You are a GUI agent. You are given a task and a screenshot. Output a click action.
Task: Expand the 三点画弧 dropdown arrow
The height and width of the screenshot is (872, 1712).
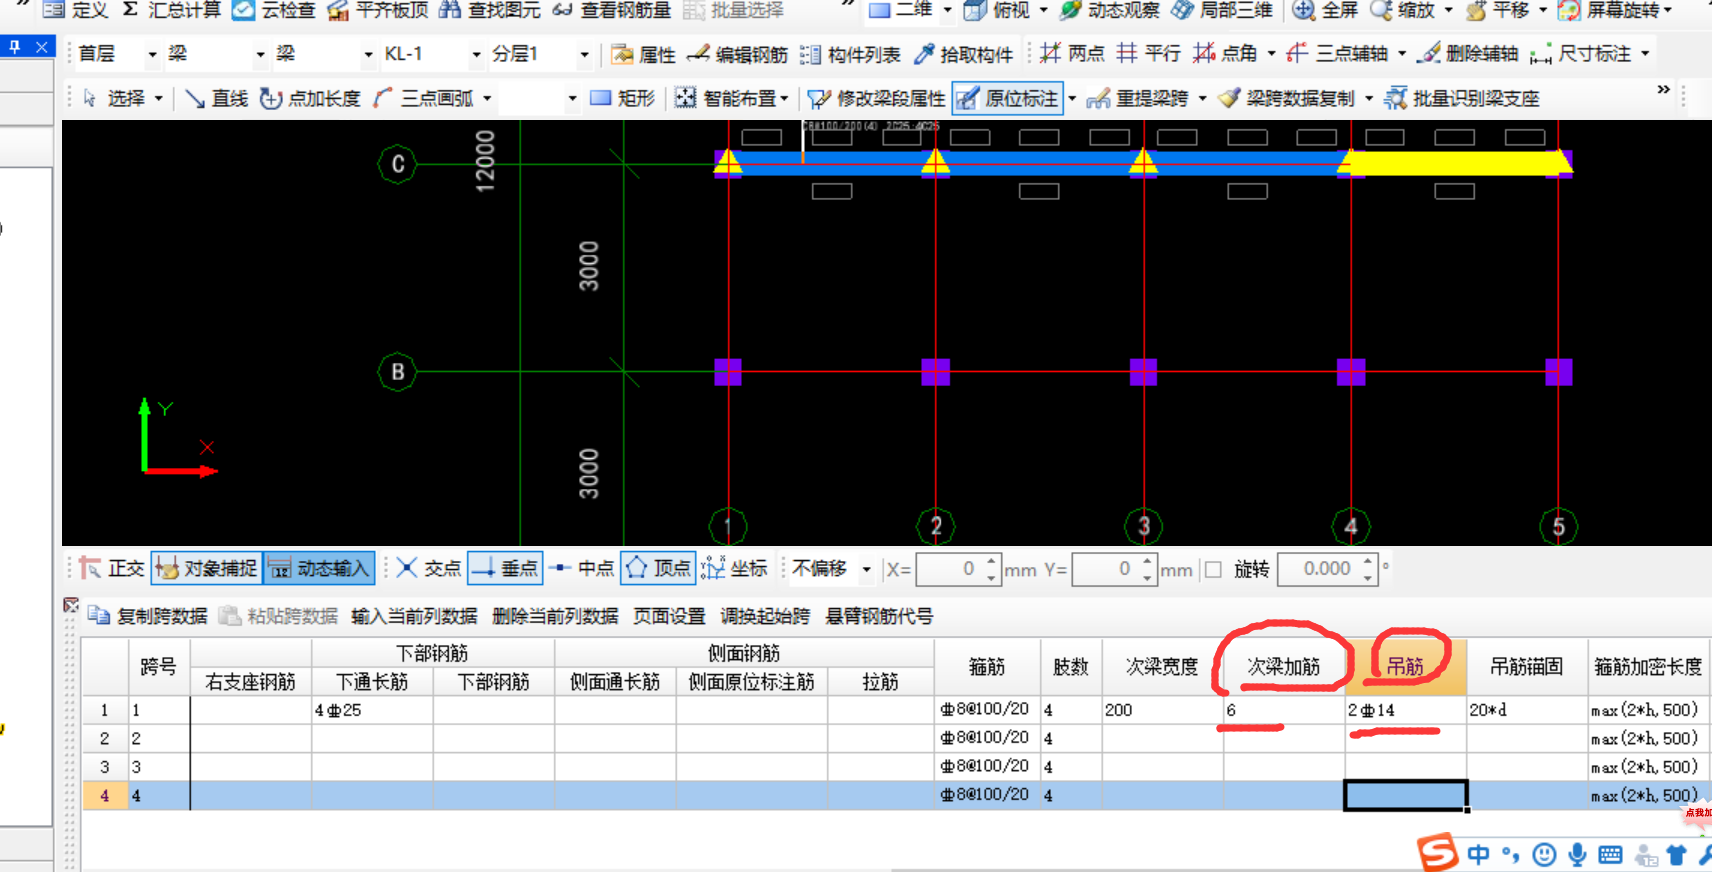(x=488, y=98)
